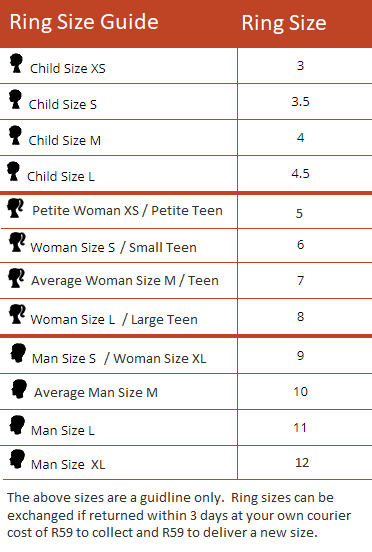Viewport: 372px width, 552px height.
Task: Click the woman silhouette icon beside Average Woman Size M
Action: pos(16,278)
